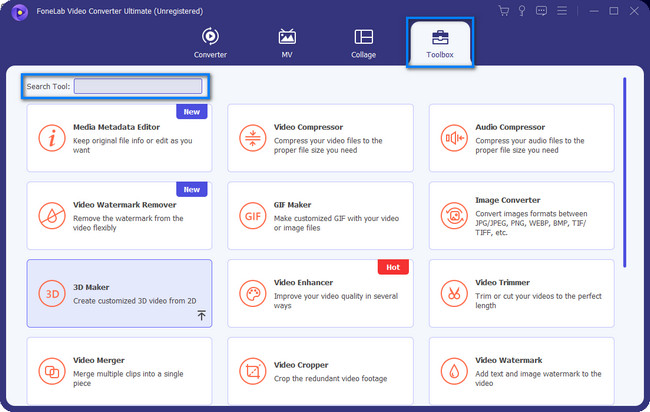Click 'Add text and image watermark' description
This screenshot has width=650, height=412.
coord(538,378)
